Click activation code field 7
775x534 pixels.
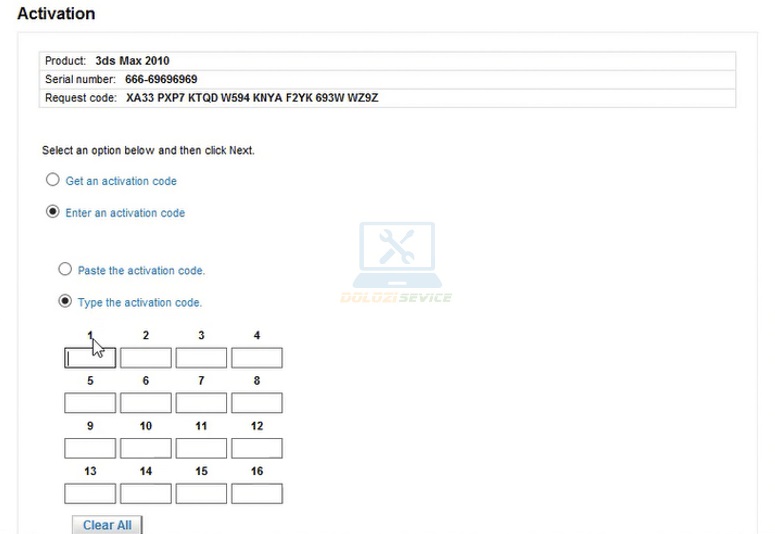201,403
